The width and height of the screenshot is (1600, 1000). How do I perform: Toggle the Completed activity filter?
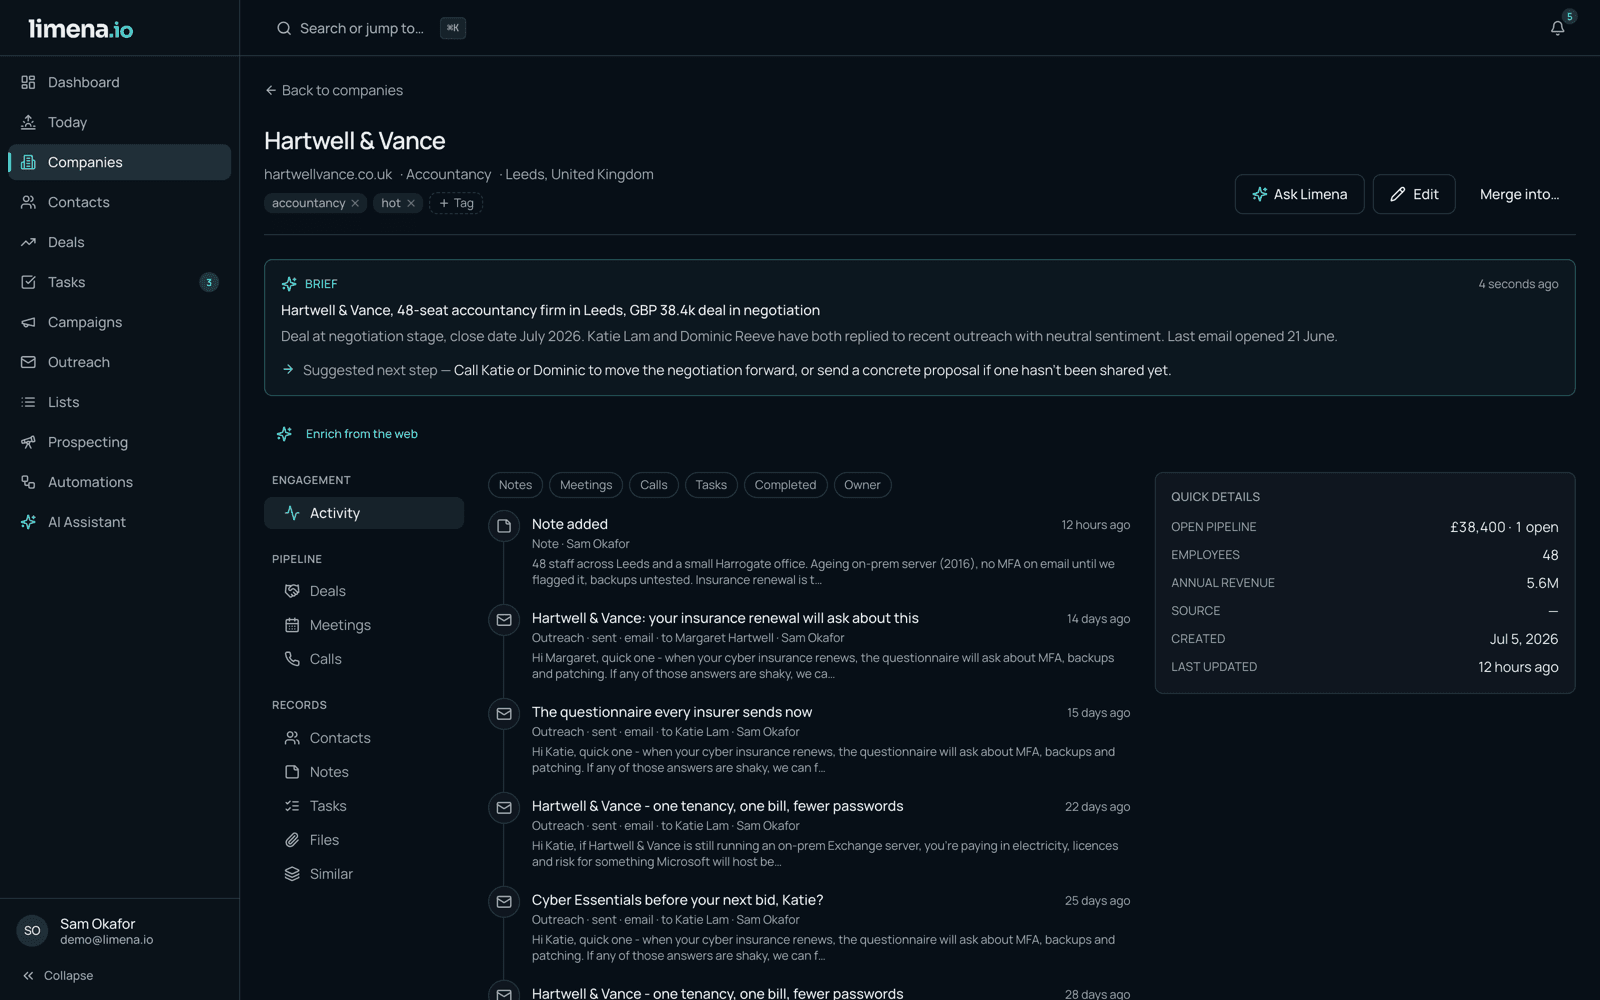785,485
